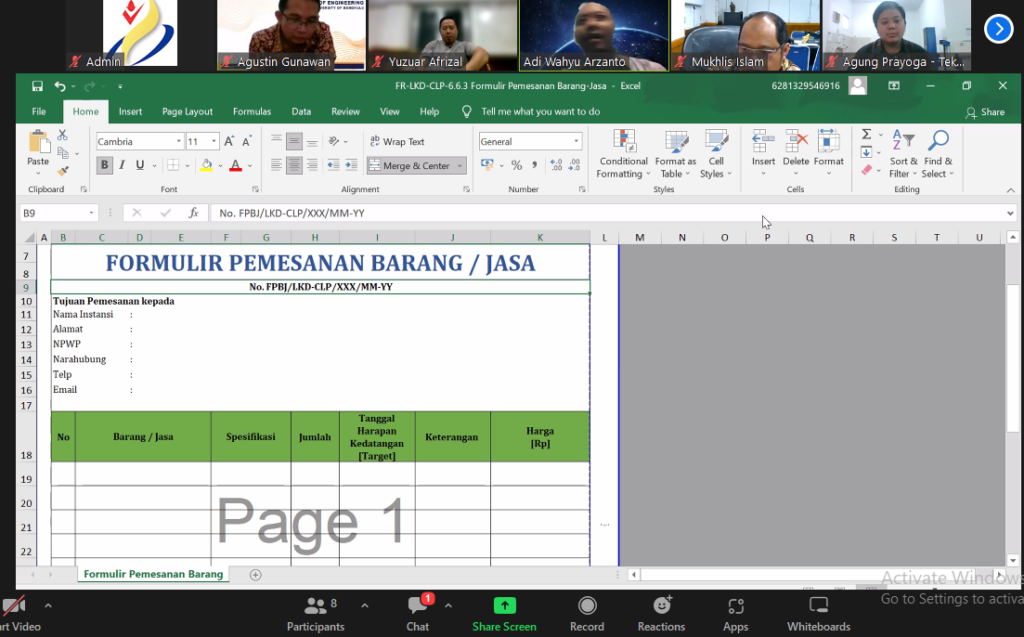The height and width of the screenshot is (637, 1024).
Task: Switch to the Review tab
Action: click(x=345, y=112)
